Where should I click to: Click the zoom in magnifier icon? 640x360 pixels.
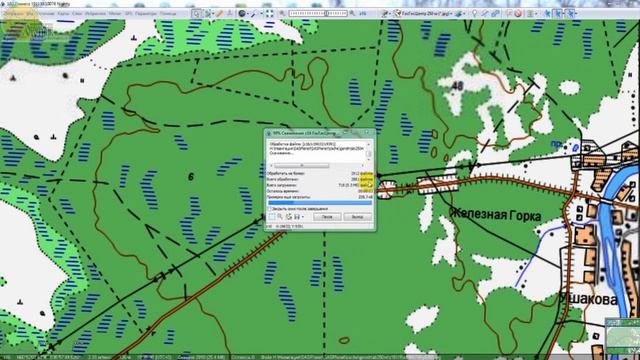tap(352, 13)
